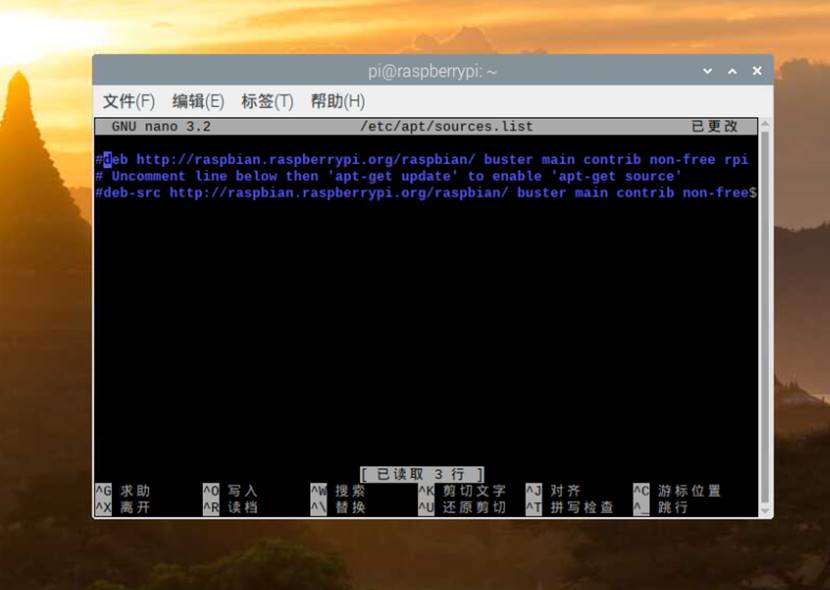Viewport: 830px width, 590px height.
Task: Click the scrollbar down arrow
Action: tap(764, 511)
